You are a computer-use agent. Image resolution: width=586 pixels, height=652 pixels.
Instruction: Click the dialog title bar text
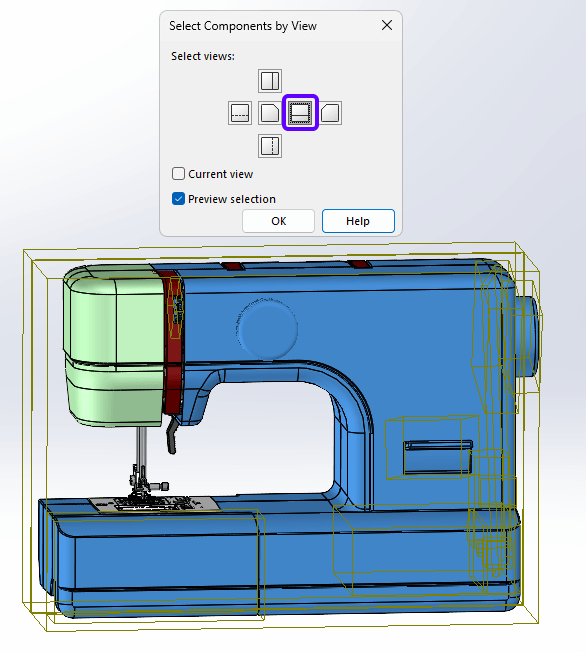point(243,26)
